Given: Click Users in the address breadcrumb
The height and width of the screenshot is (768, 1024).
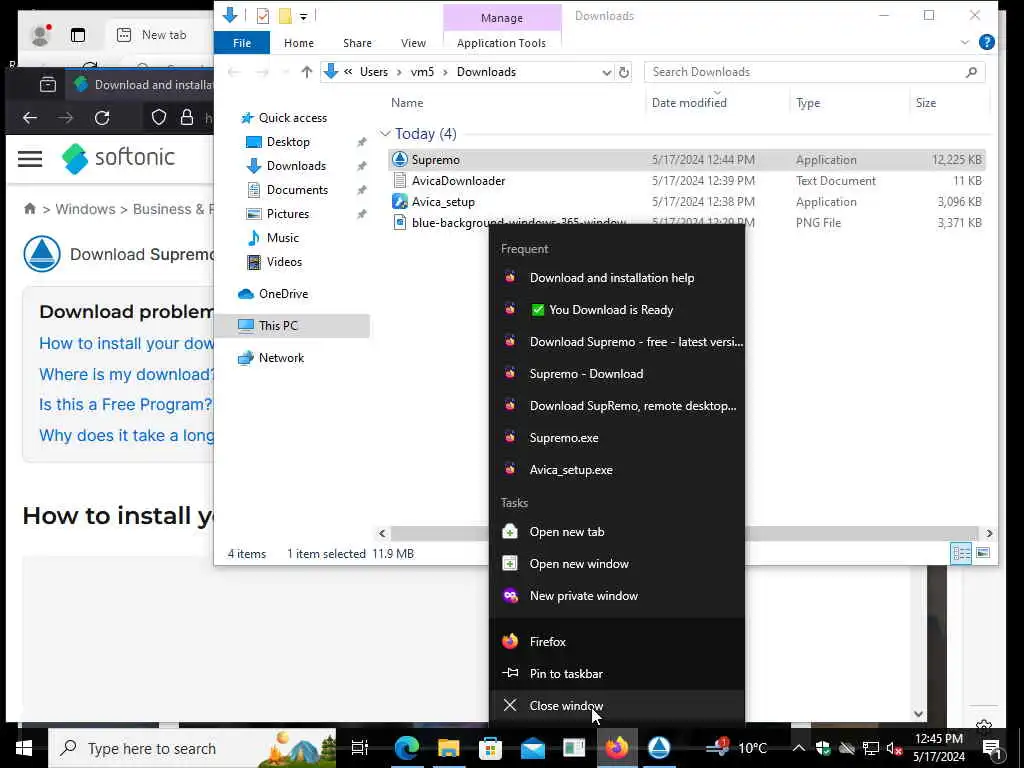Looking at the screenshot, I should [x=374, y=72].
